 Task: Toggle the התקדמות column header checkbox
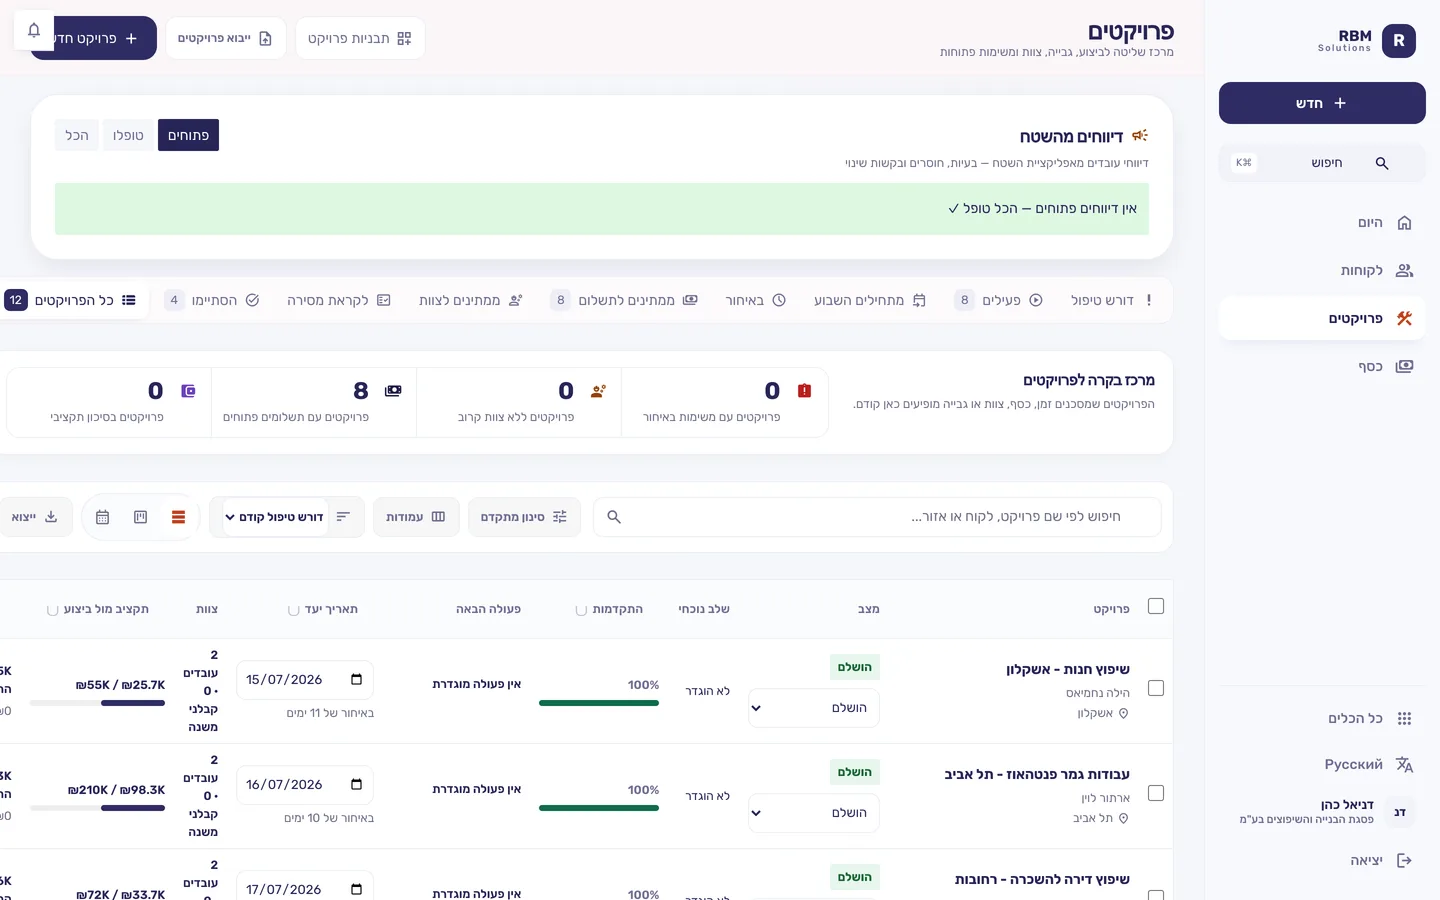(x=581, y=610)
